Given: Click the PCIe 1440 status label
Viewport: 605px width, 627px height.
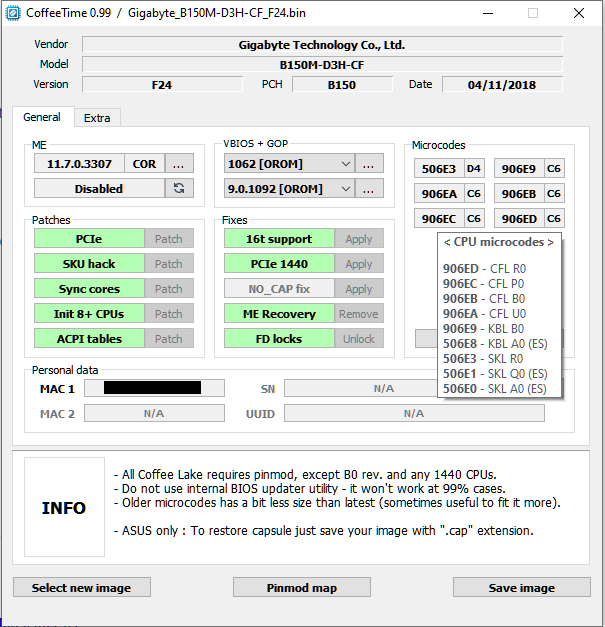Looking at the screenshot, I should click(x=279, y=264).
